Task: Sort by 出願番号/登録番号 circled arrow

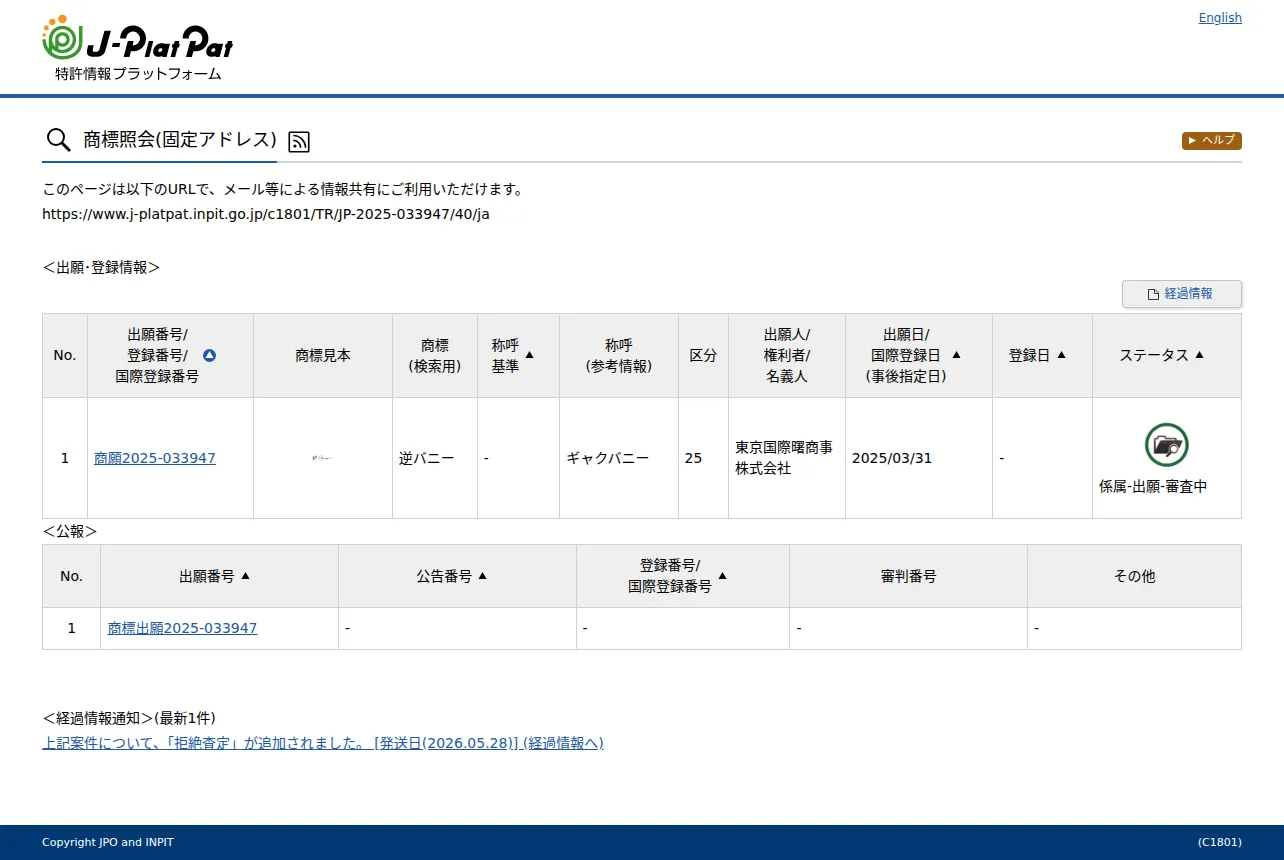Action: (x=209, y=355)
